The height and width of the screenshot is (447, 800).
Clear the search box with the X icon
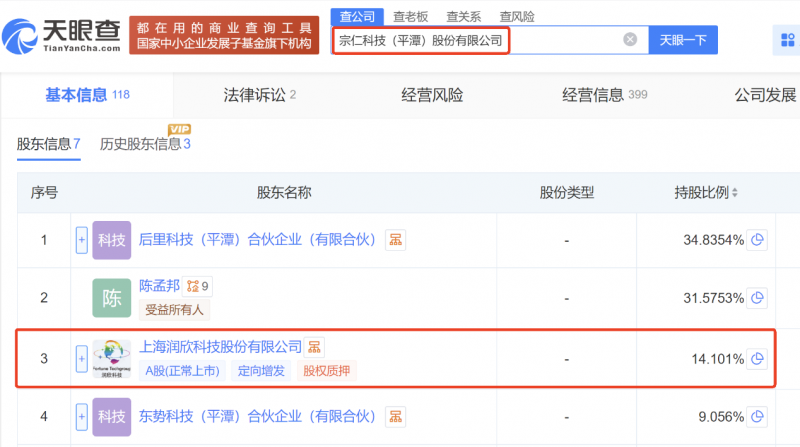pyautogui.click(x=630, y=40)
